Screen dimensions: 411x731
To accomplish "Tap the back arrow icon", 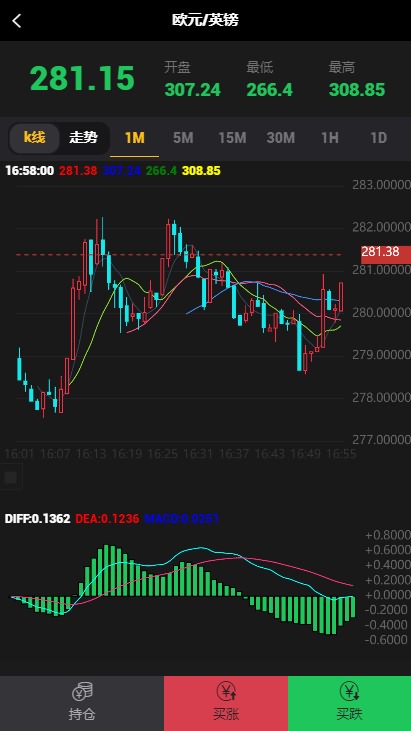I will [x=17, y=21].
